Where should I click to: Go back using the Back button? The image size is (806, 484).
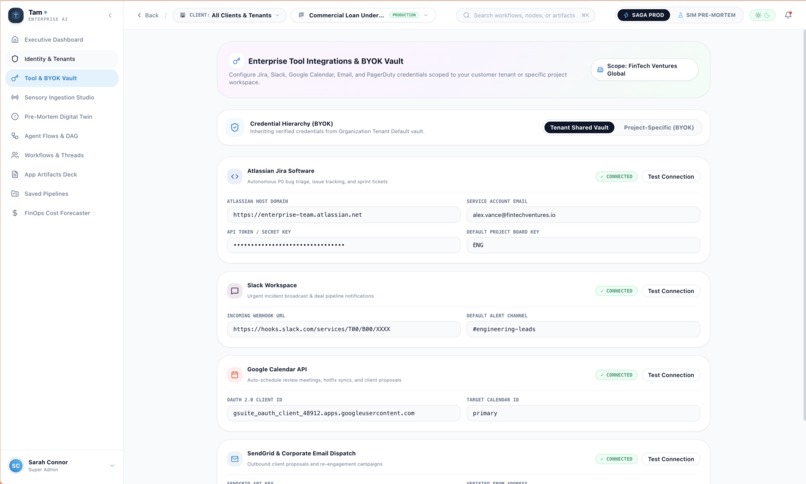point(148,15)
